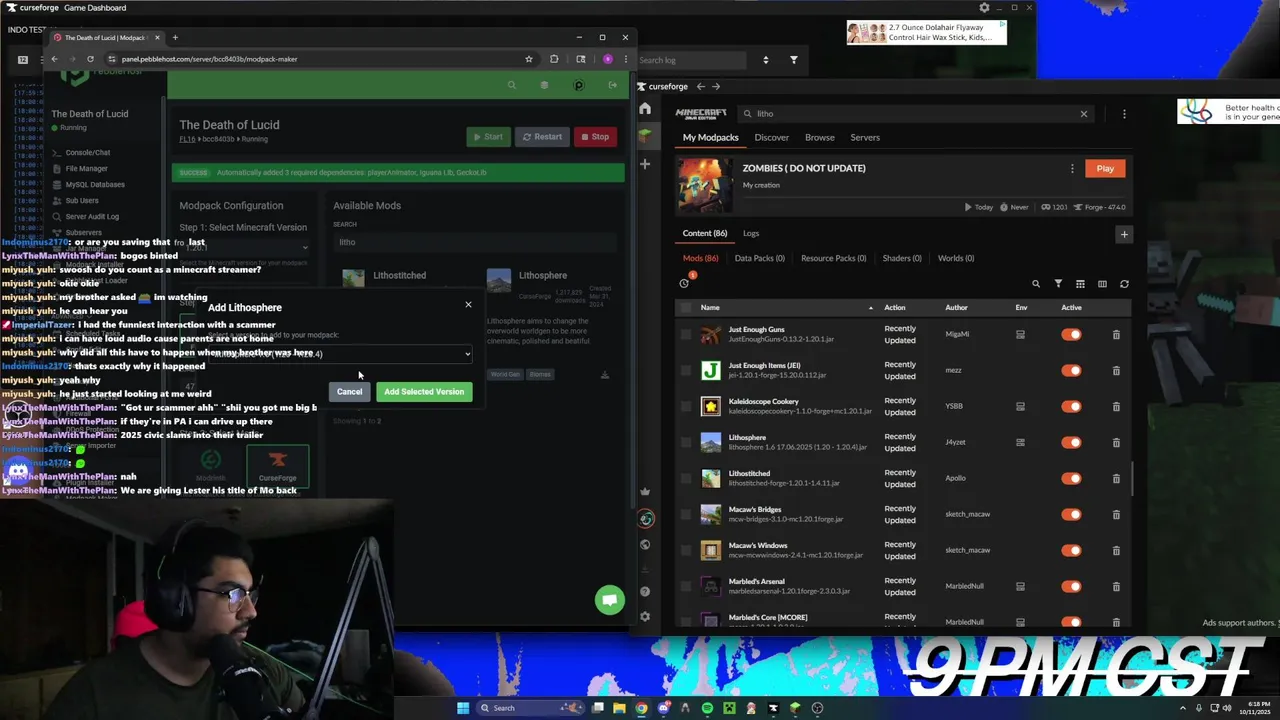Click the Chrome address bar URL
The width and height of the screenshot is (1280, 720).
pyautogui.click(x=209, y=59)
